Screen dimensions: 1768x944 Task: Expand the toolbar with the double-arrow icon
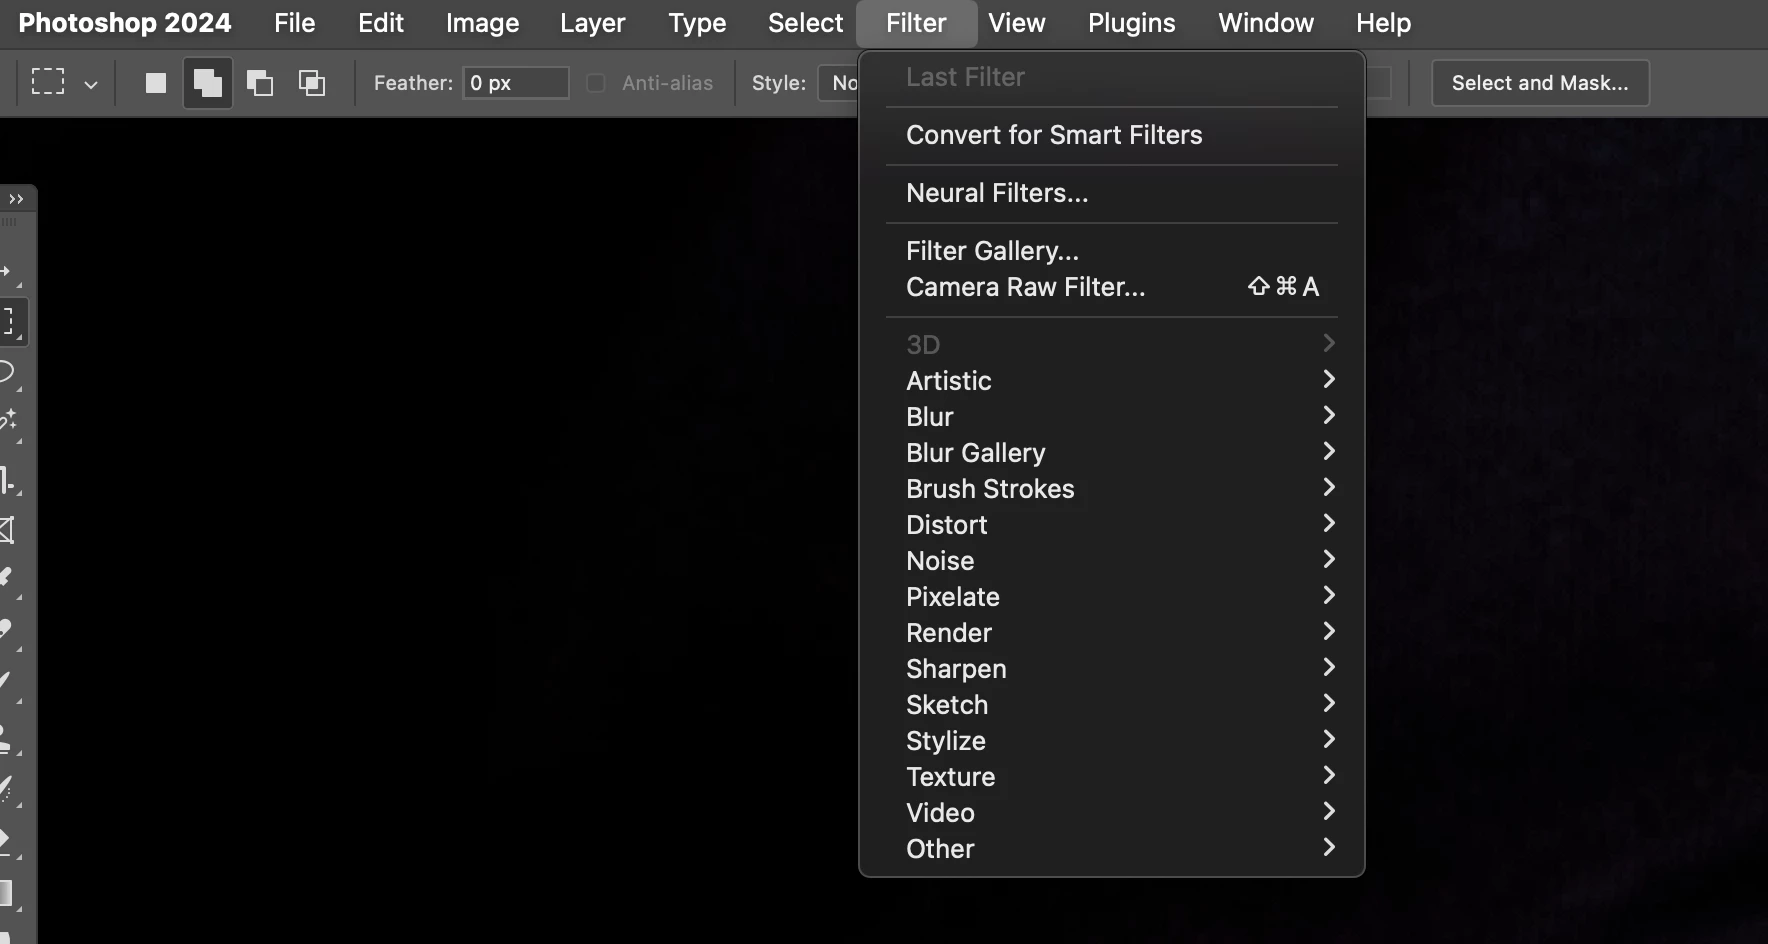15,199
